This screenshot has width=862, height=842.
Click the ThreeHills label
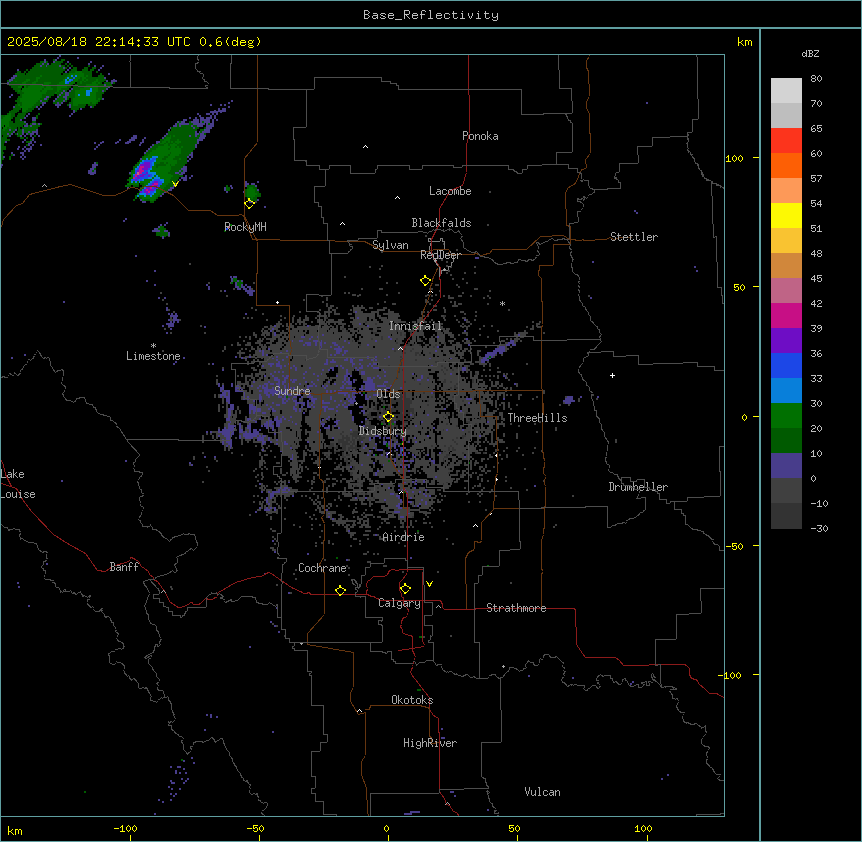537,418
